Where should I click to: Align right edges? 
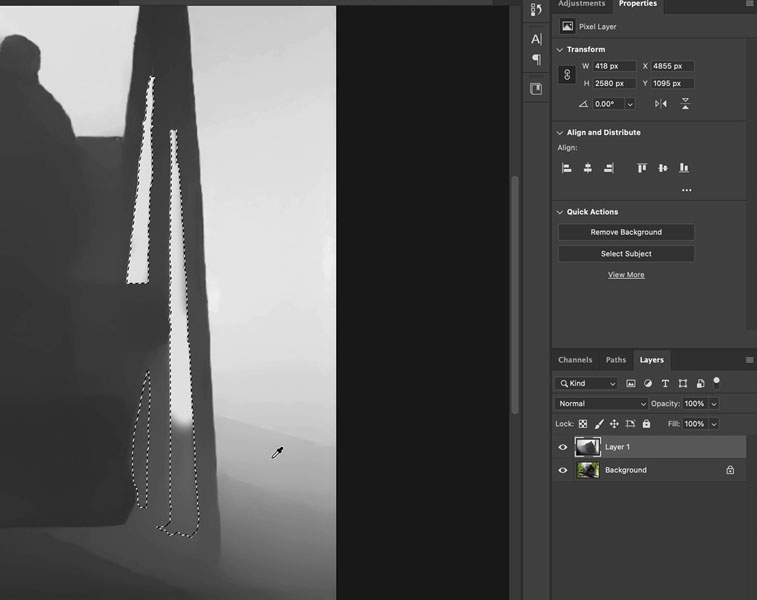(609, 168)
